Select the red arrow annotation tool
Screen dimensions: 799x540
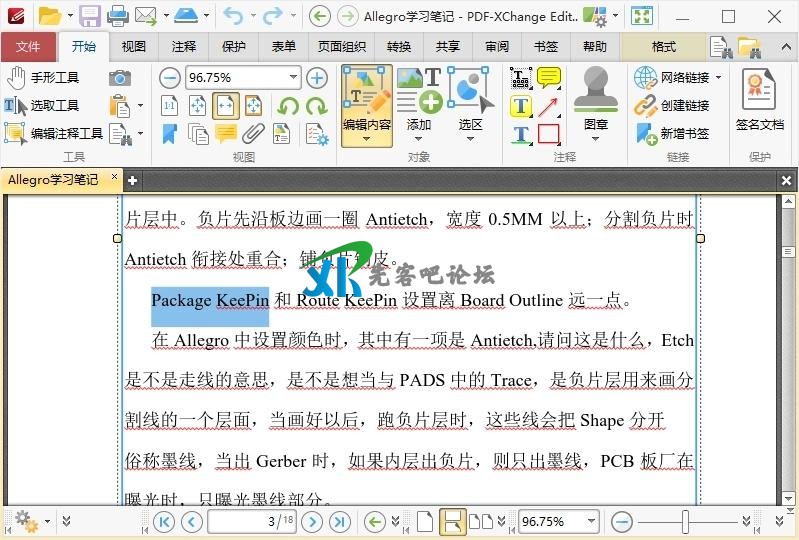pyautogui.click(x=548, y=106)
